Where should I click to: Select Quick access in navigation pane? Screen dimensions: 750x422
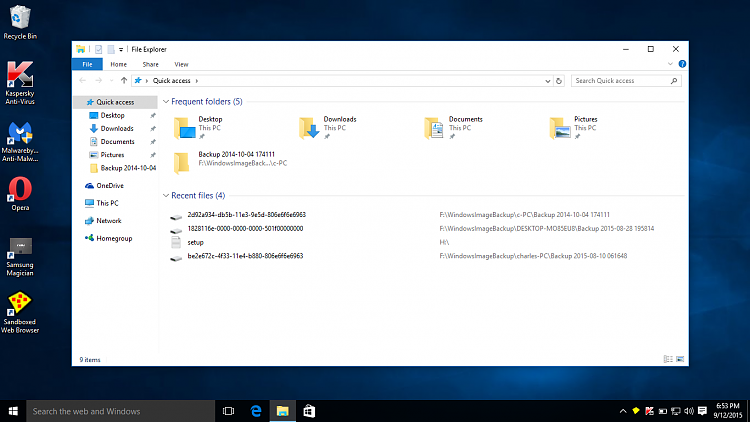click(x=115, y=102)
